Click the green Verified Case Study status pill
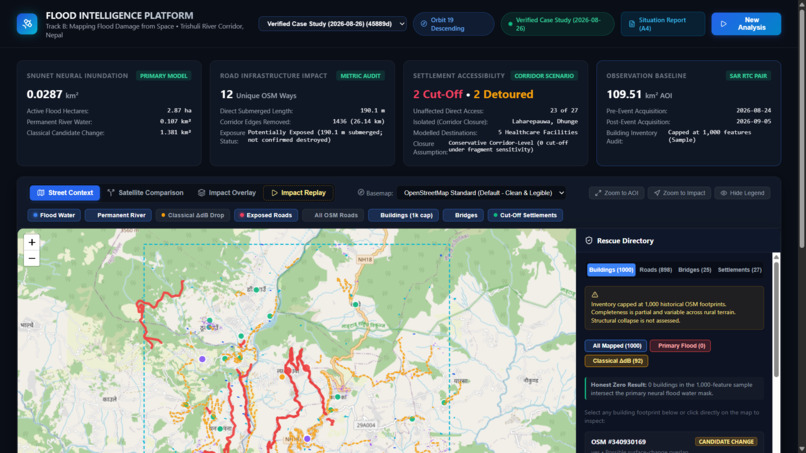The width and height of the screenshot is (806, 453). (x=557, y=24)
